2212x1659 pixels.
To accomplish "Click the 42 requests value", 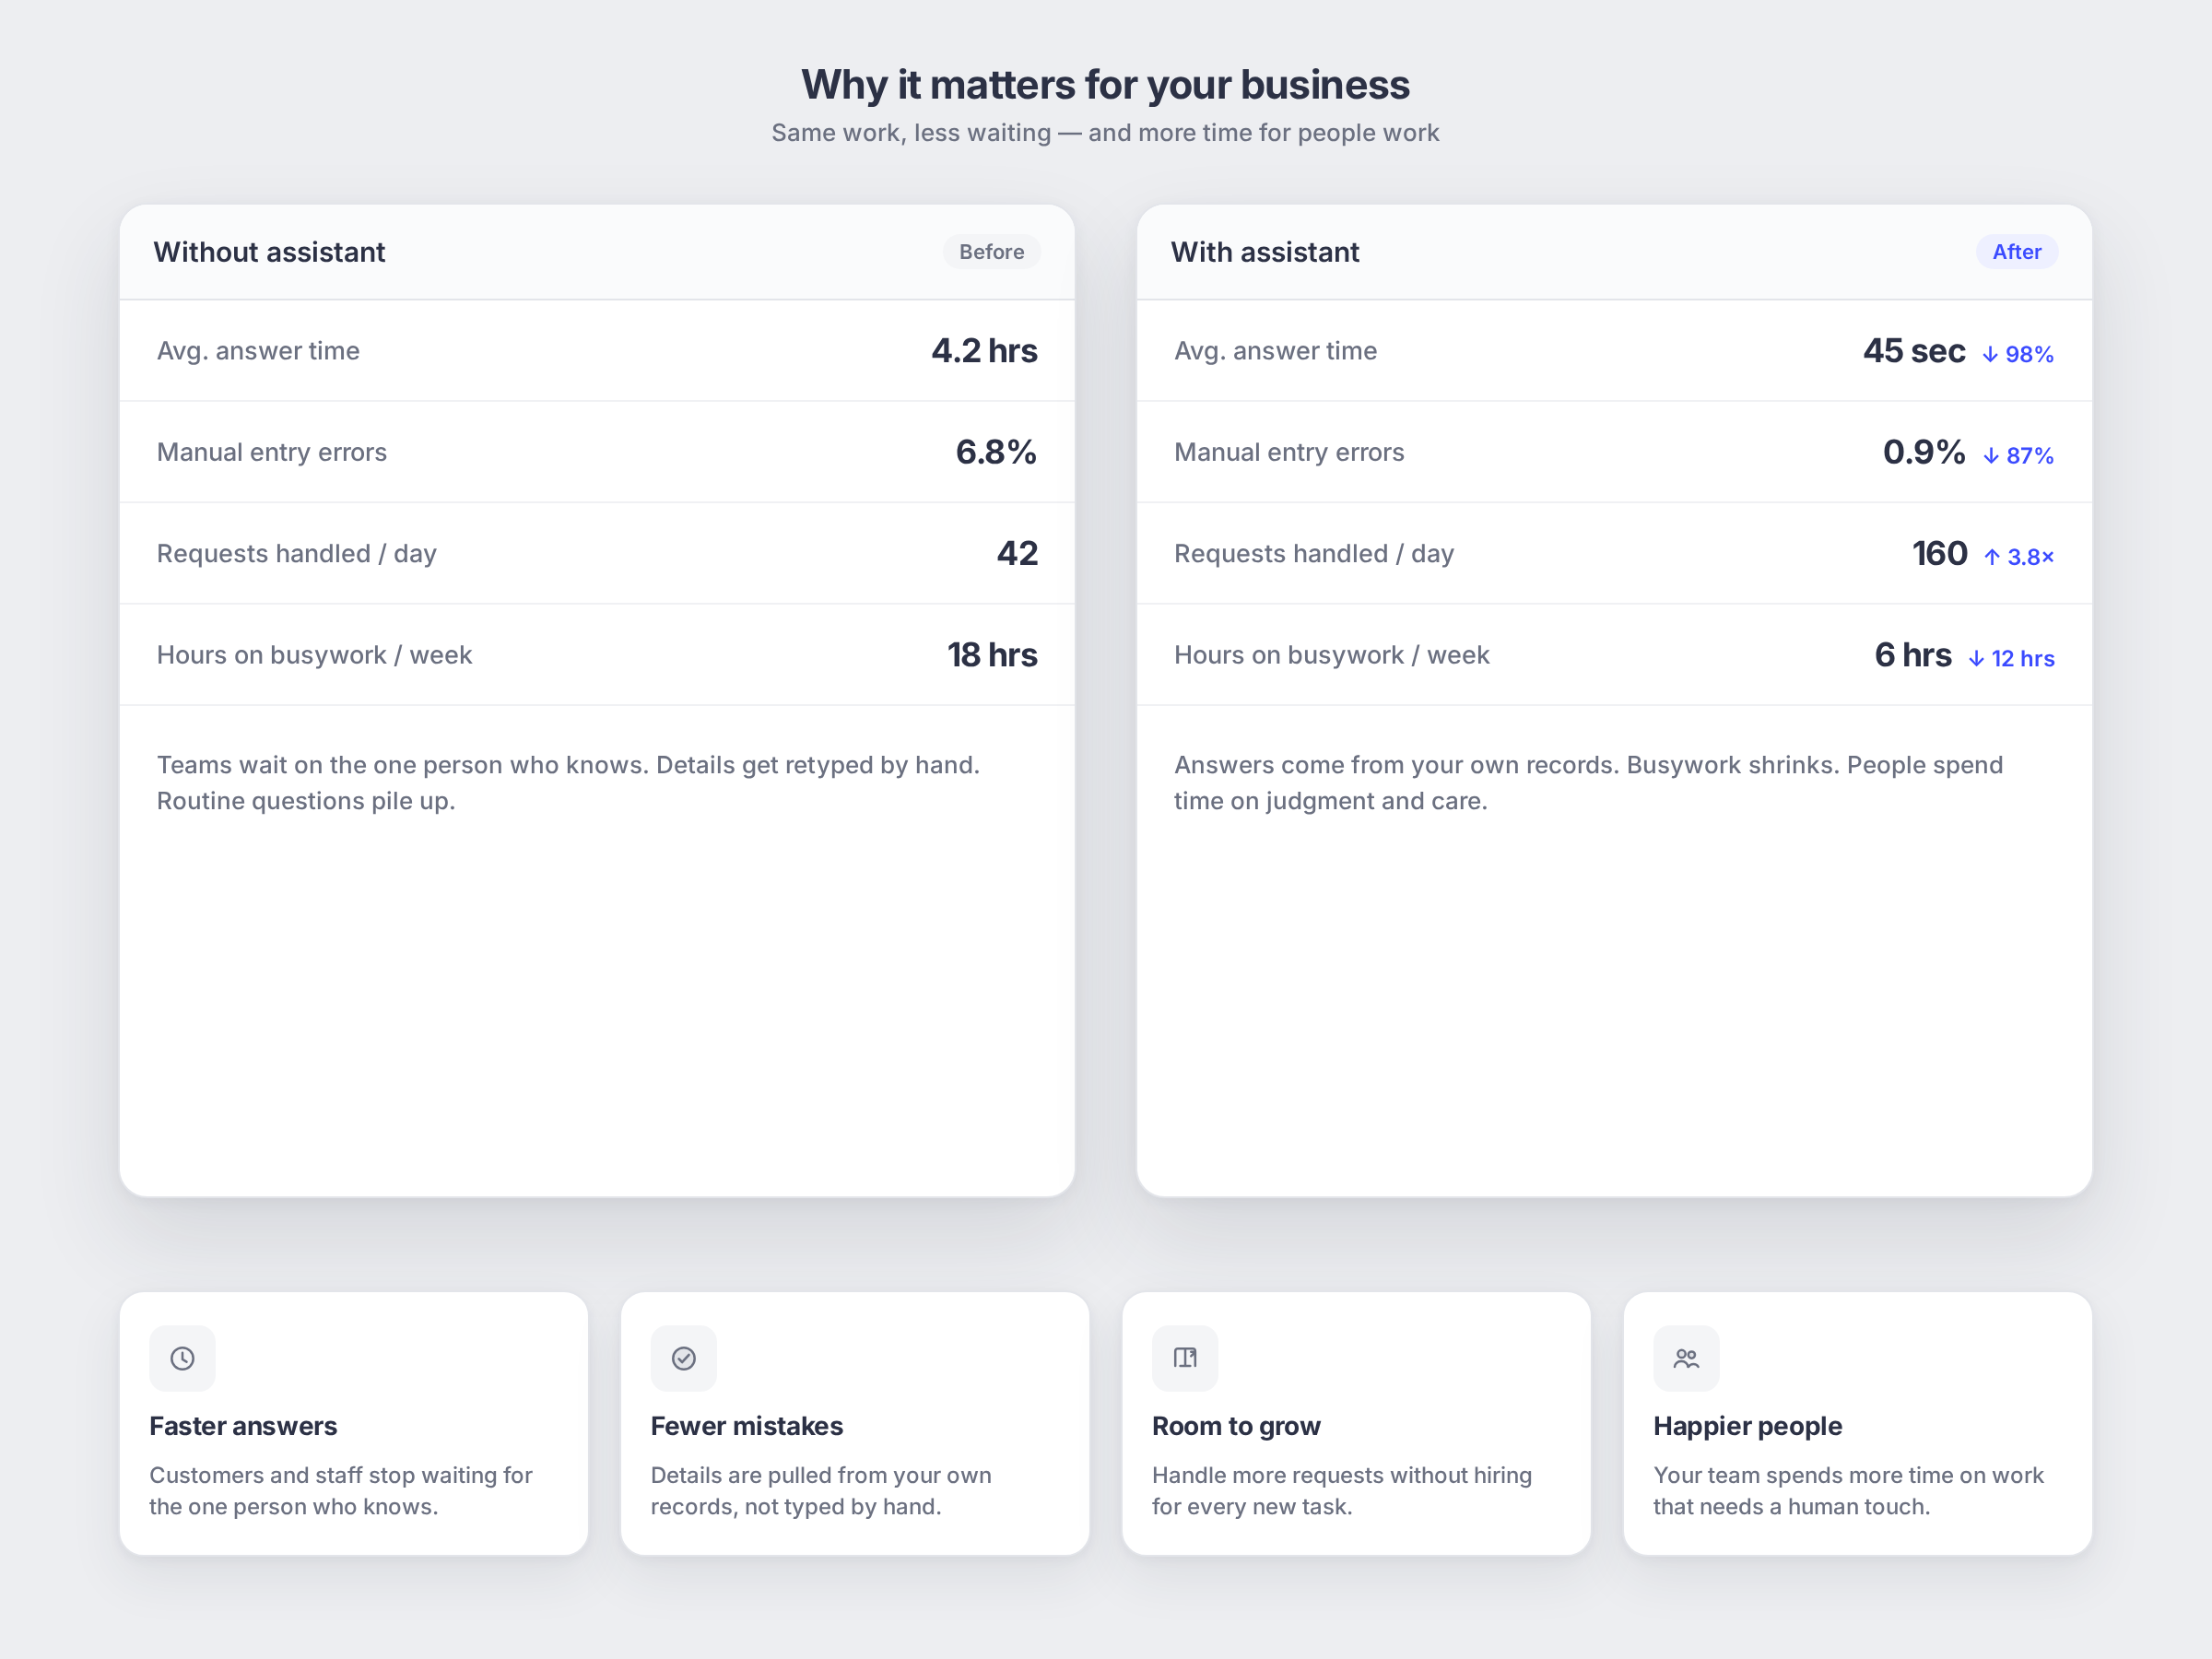I will (x=1017, y=553).
